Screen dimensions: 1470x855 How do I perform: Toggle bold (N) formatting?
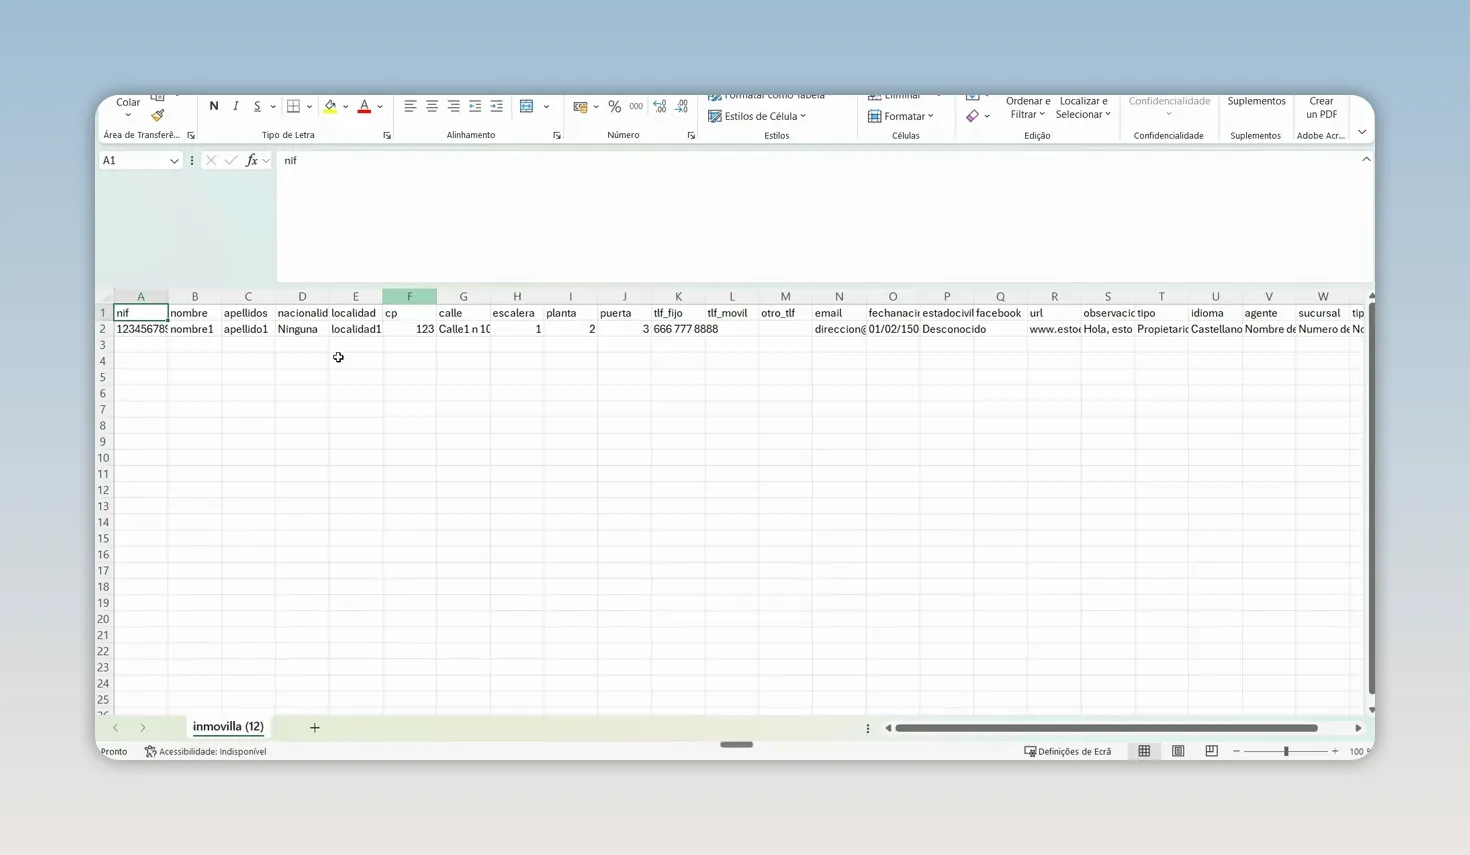click(214, 106)
